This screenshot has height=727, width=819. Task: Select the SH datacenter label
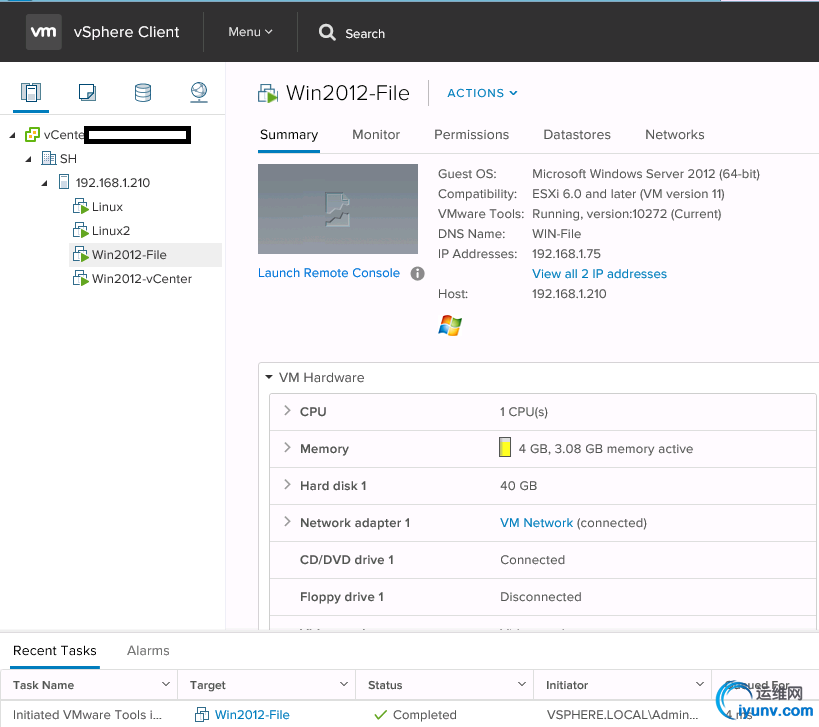tap(68, 159)
